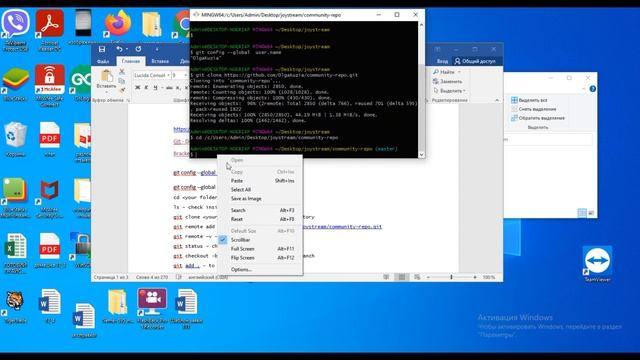Click the Cut scissors icon in Word ribbon
Screen dimensions: 640x360
pyautogui.click(x=122, y=71)
